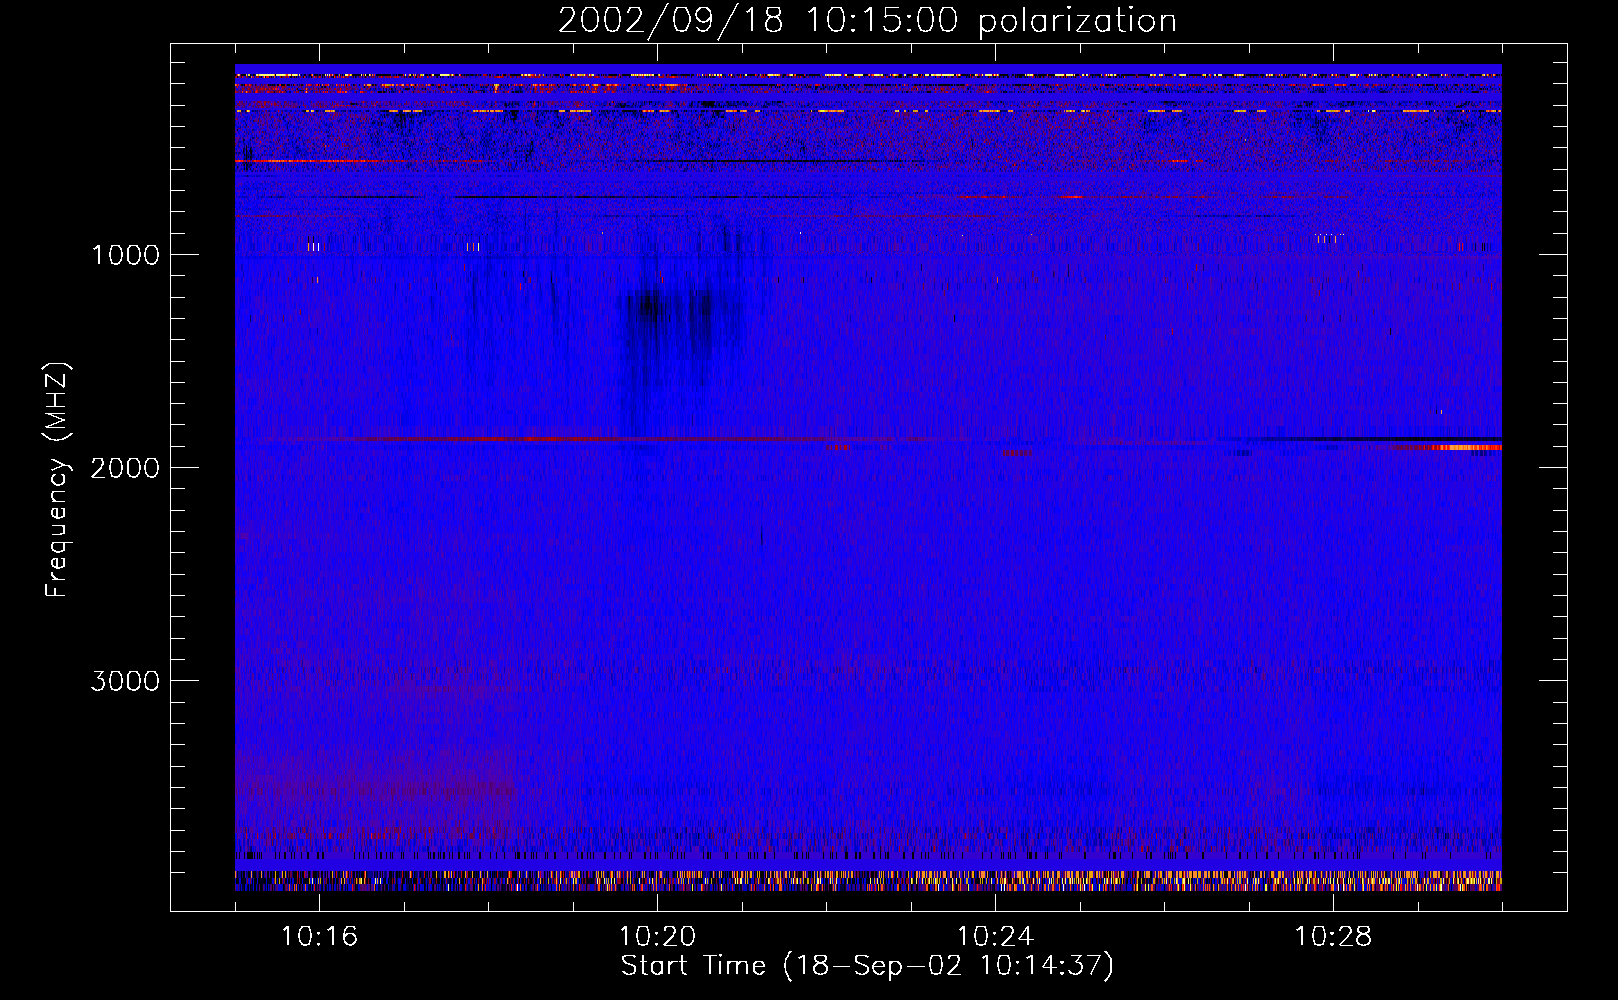Viewport: 1618px width, 1000px height.
Task: Click the 1000 frequency tick label
Action: 125,255
